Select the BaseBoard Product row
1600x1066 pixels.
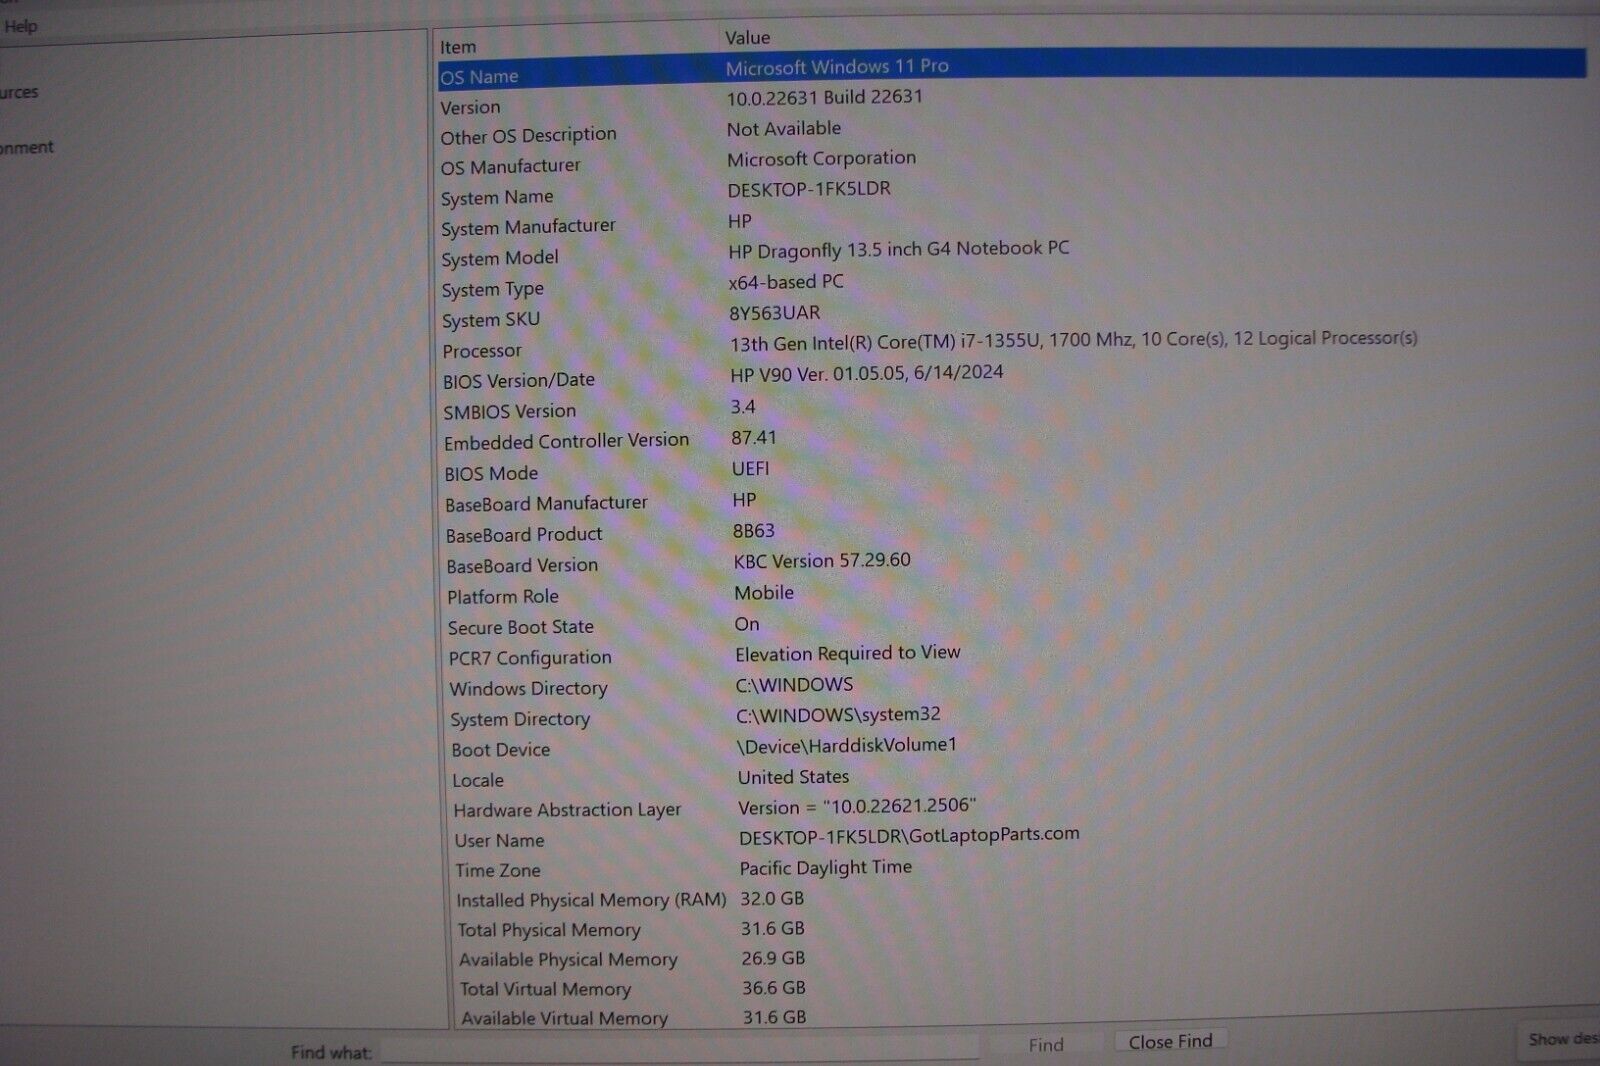[x=1012, y=532]
